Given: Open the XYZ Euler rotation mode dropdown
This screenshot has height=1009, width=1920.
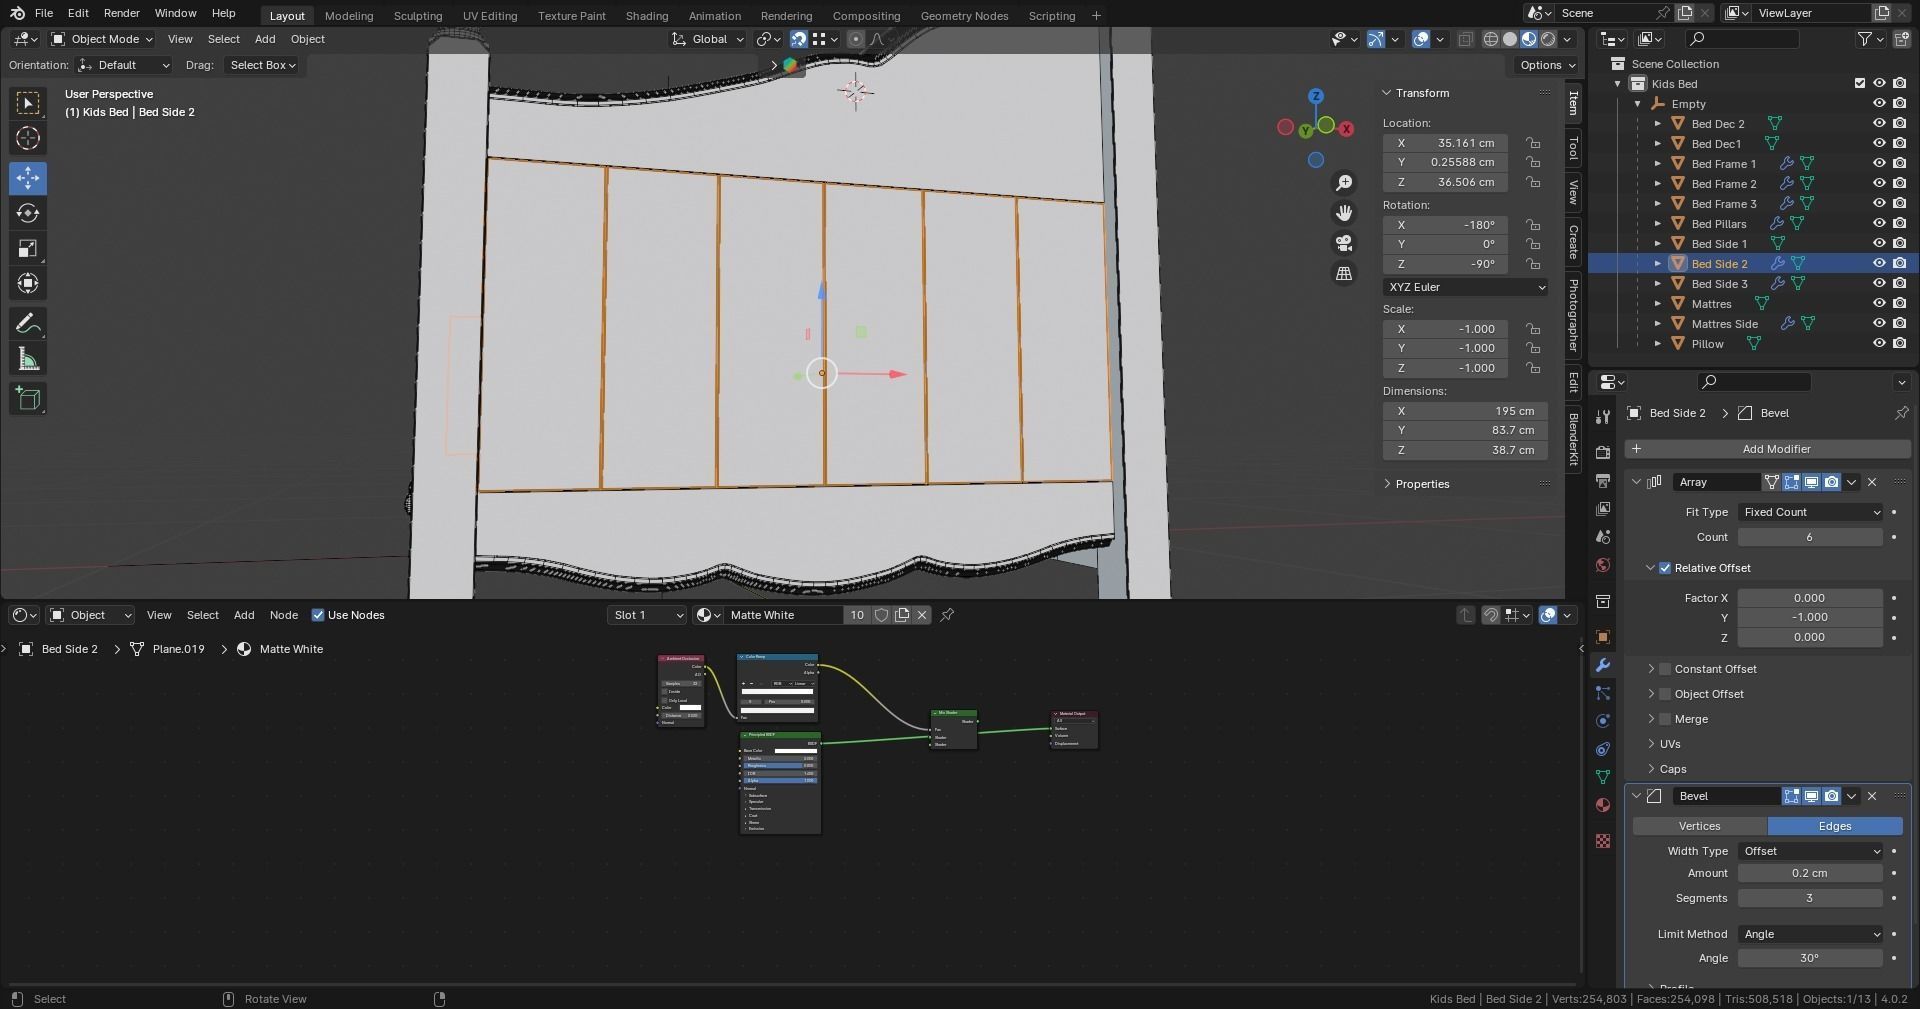Looking at the screenshot, I should [1465, 287].
